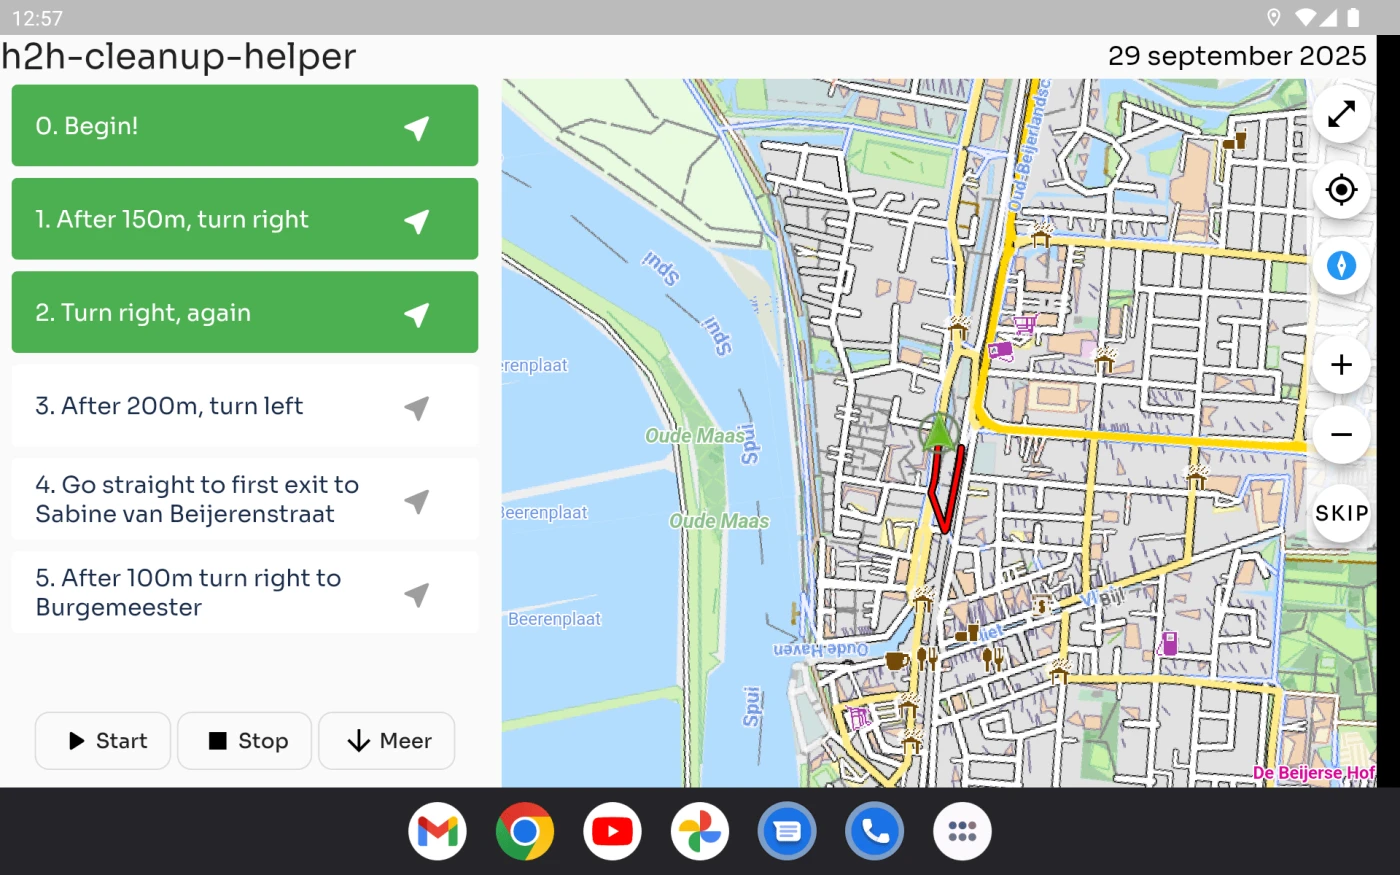Open Messages from the dock
Image resolution: width=1400 pixels, height=875 pixels.
(787, 831)
